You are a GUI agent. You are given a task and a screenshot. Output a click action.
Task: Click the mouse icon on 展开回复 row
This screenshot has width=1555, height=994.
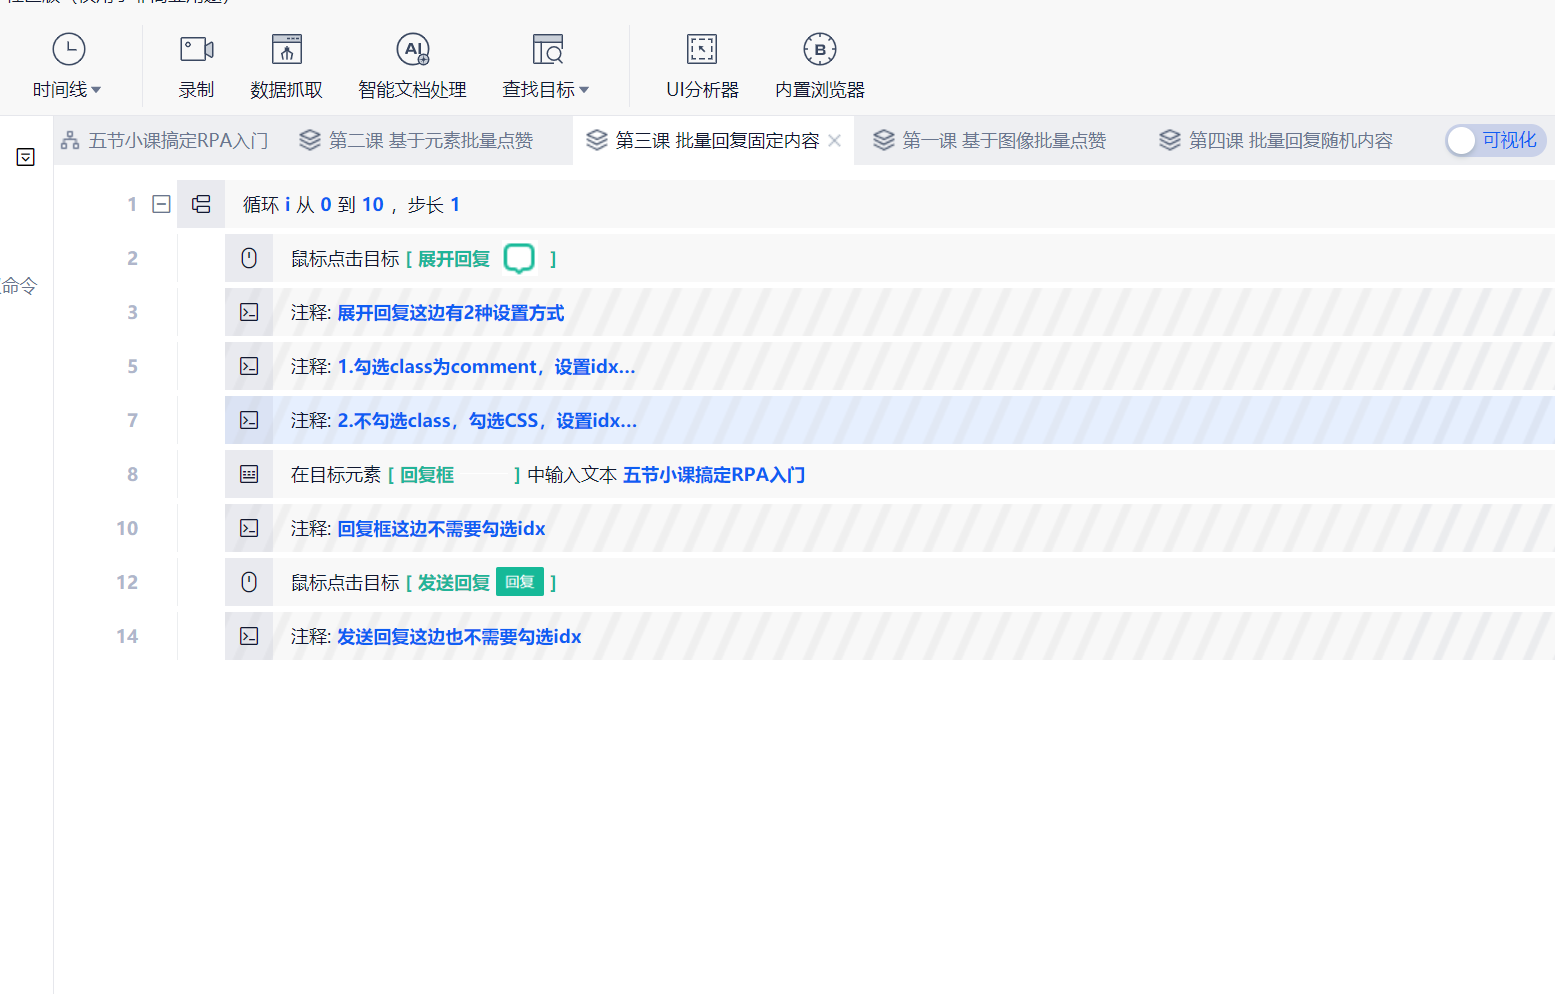point(249,258)
